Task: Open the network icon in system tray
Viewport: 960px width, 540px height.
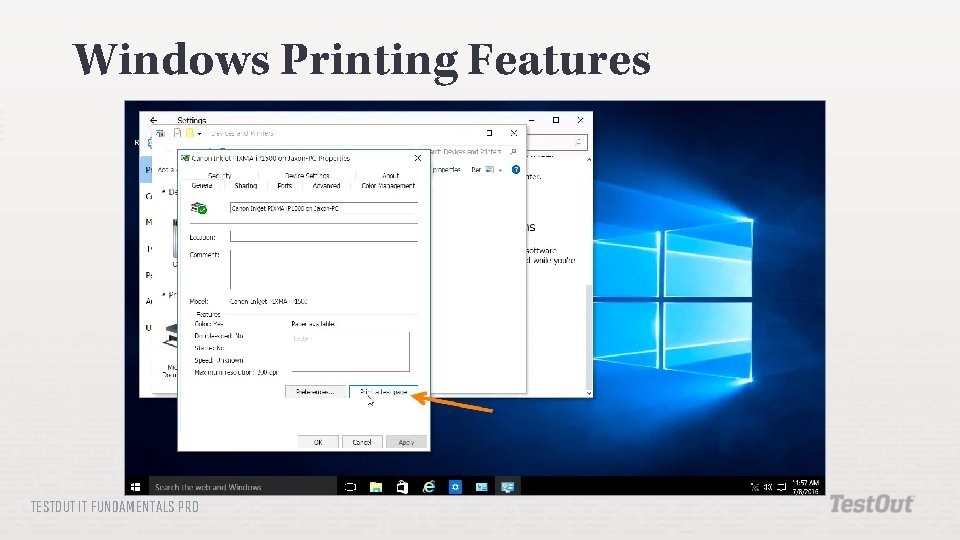Action: [x=755, y=487]
